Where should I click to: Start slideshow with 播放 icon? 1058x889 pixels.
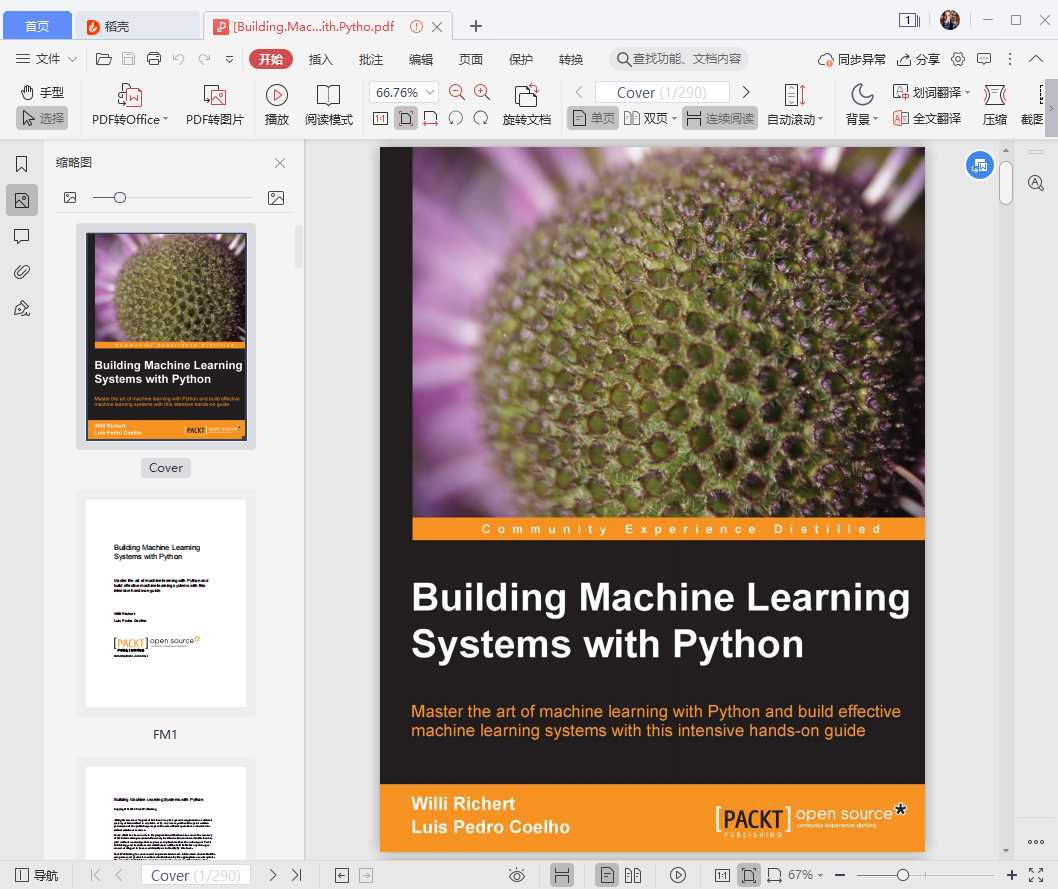click(x=277, y=105)
